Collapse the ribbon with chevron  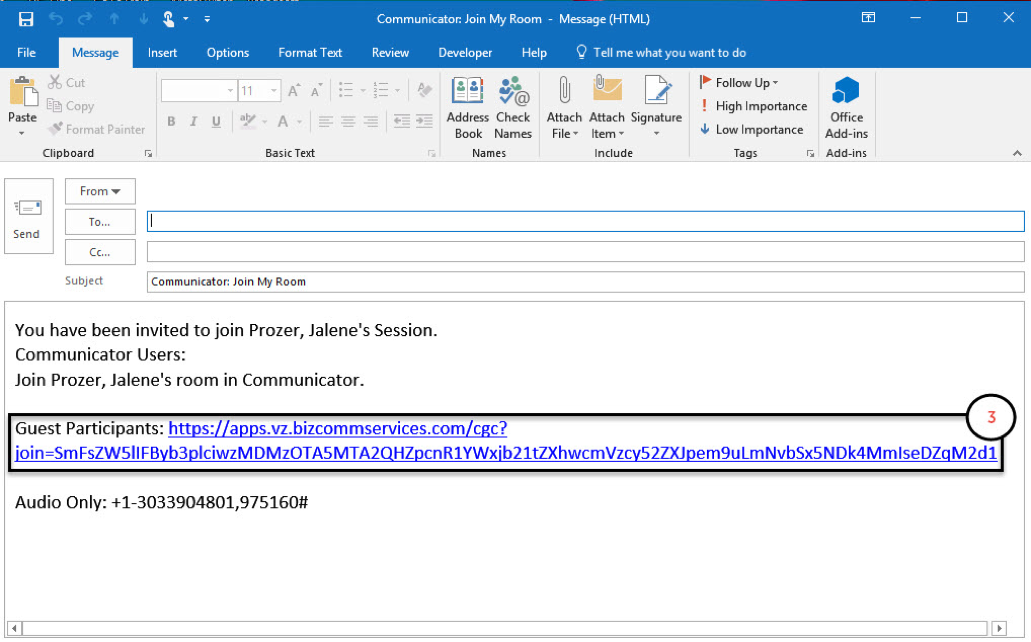click(x=1017, y=153)
